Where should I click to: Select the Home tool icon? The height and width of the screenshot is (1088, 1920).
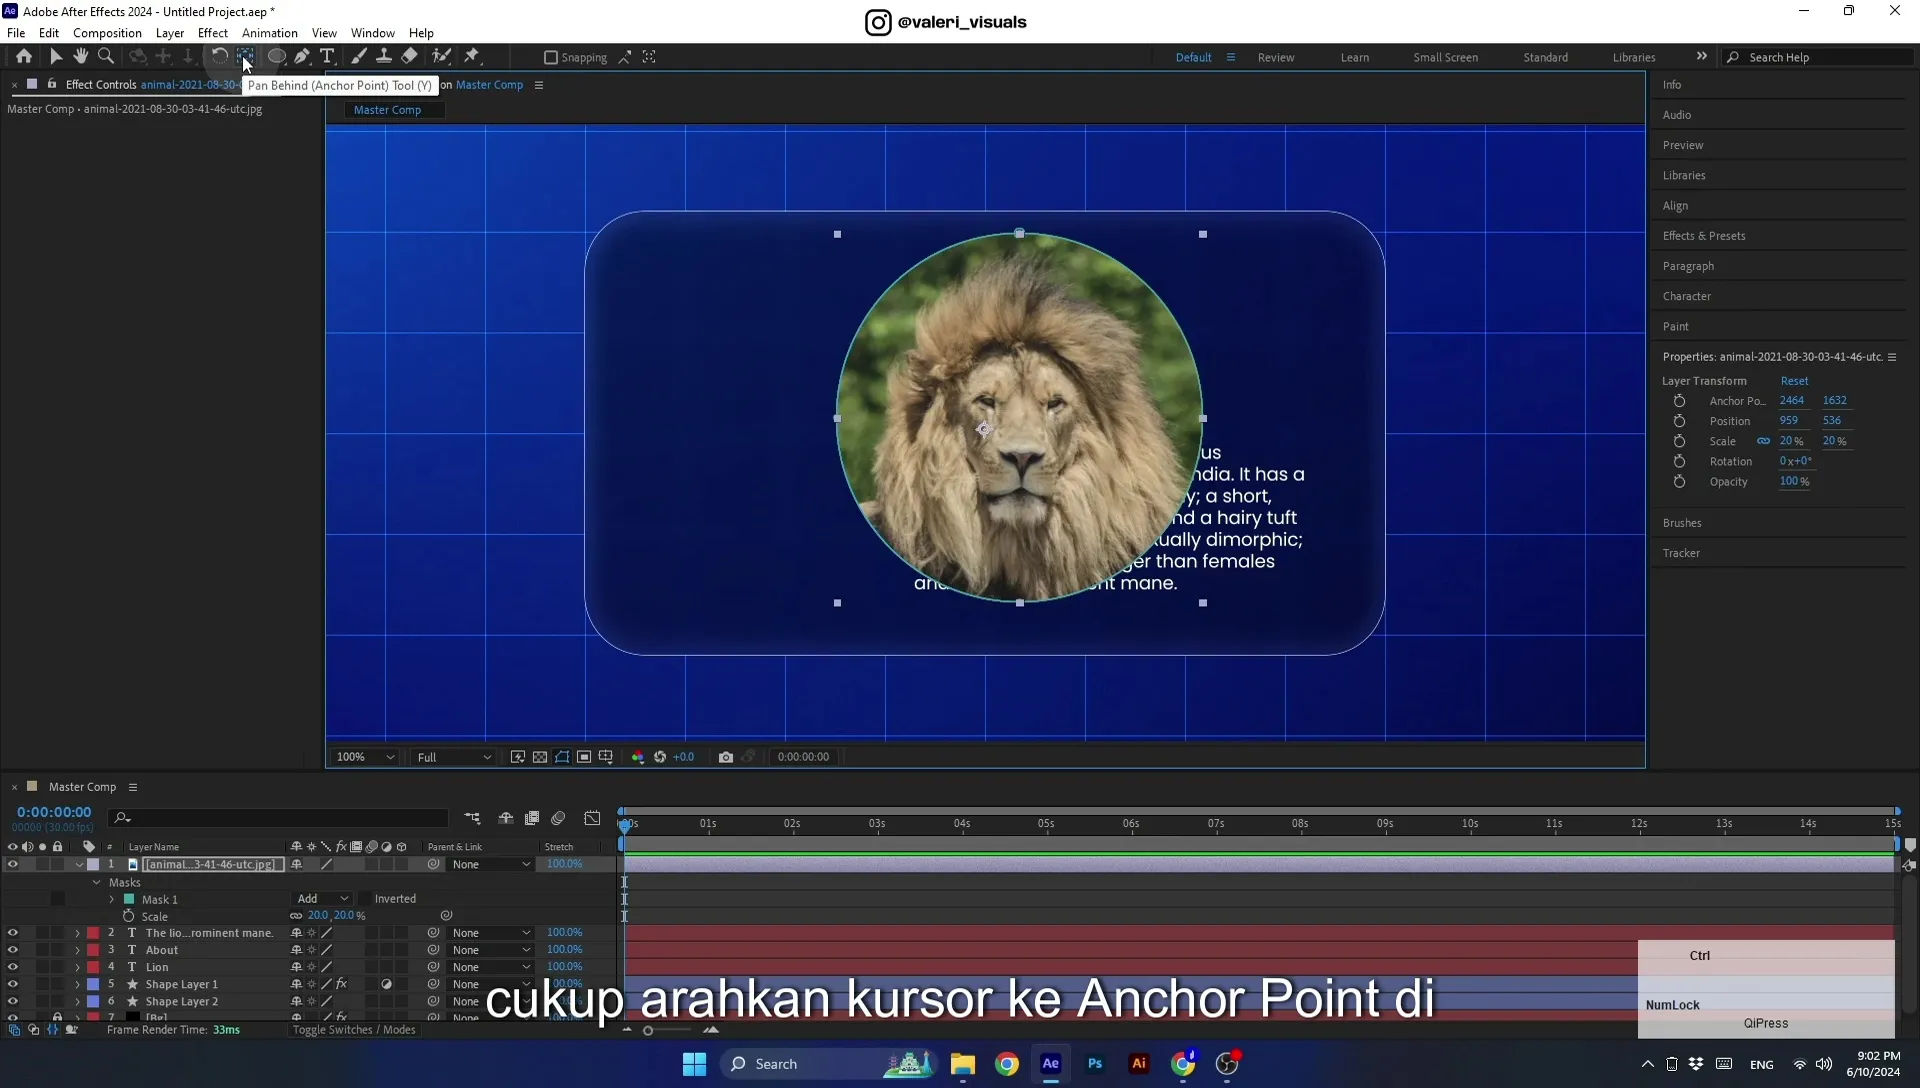(24, 57)
